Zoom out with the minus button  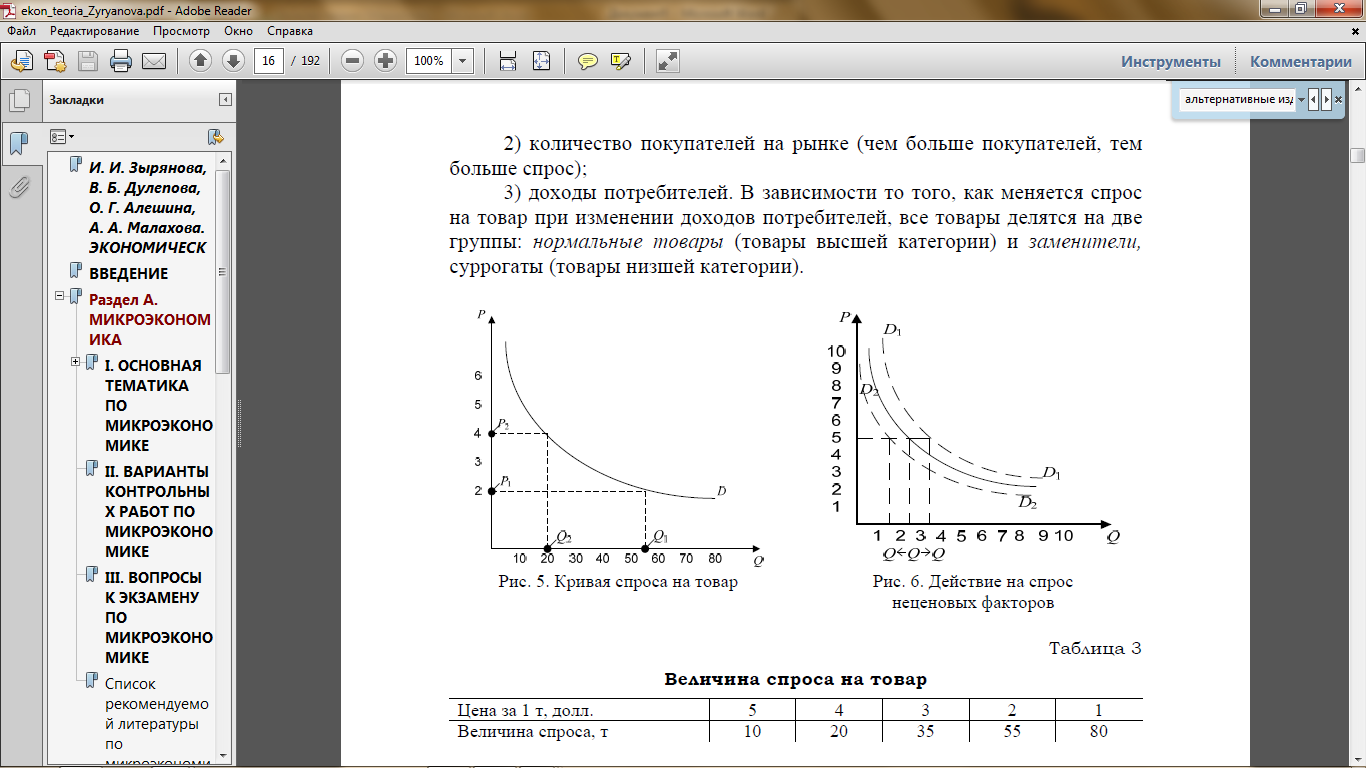[352, 61]
